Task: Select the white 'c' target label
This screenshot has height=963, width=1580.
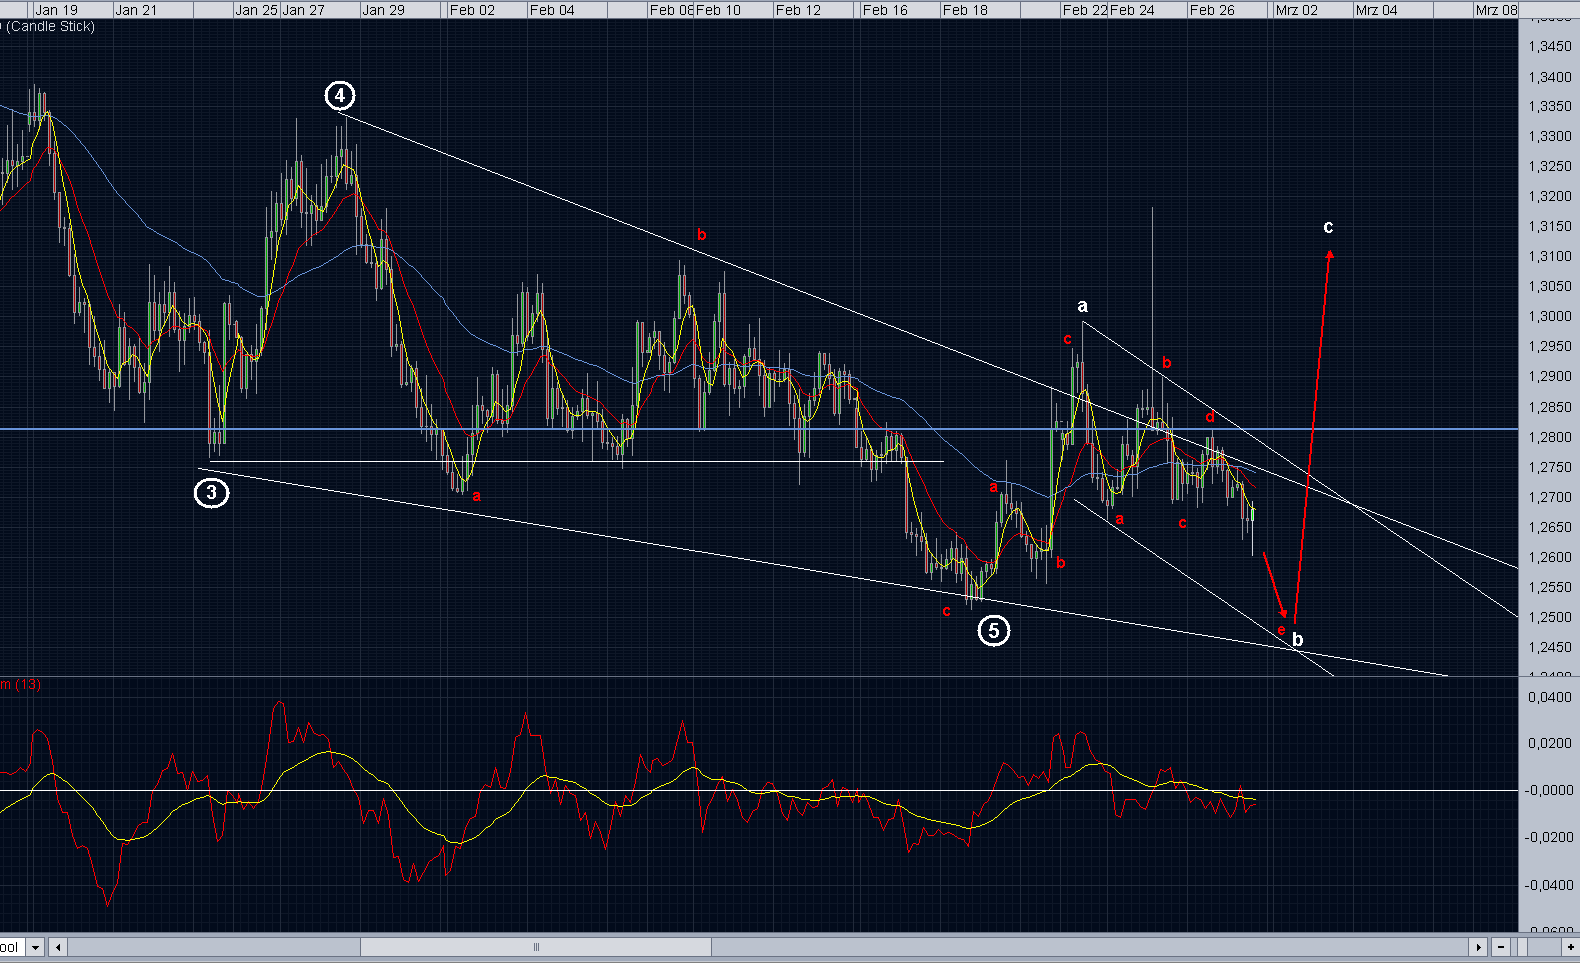Action: coord(1328,227)
